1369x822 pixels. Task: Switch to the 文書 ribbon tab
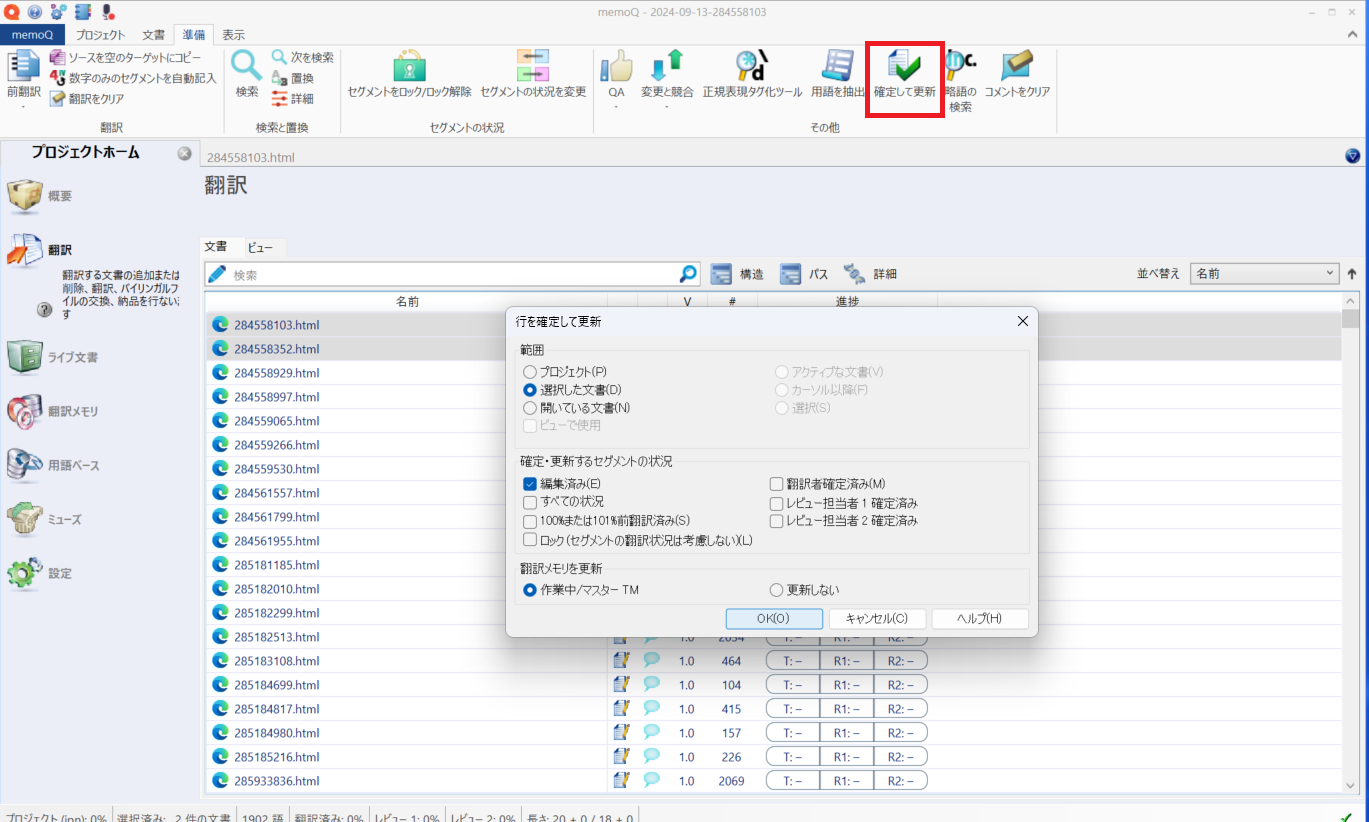pos(153,34)
